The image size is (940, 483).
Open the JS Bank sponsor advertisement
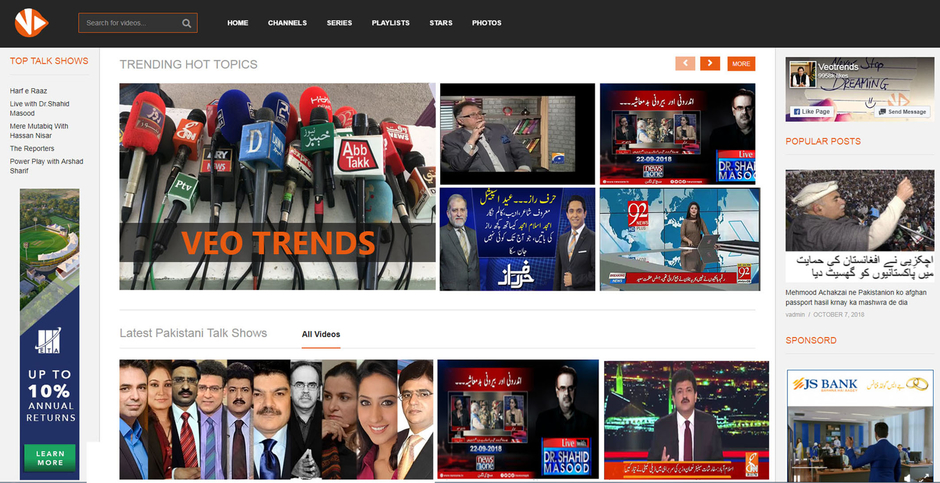click(x=860, y=426)
